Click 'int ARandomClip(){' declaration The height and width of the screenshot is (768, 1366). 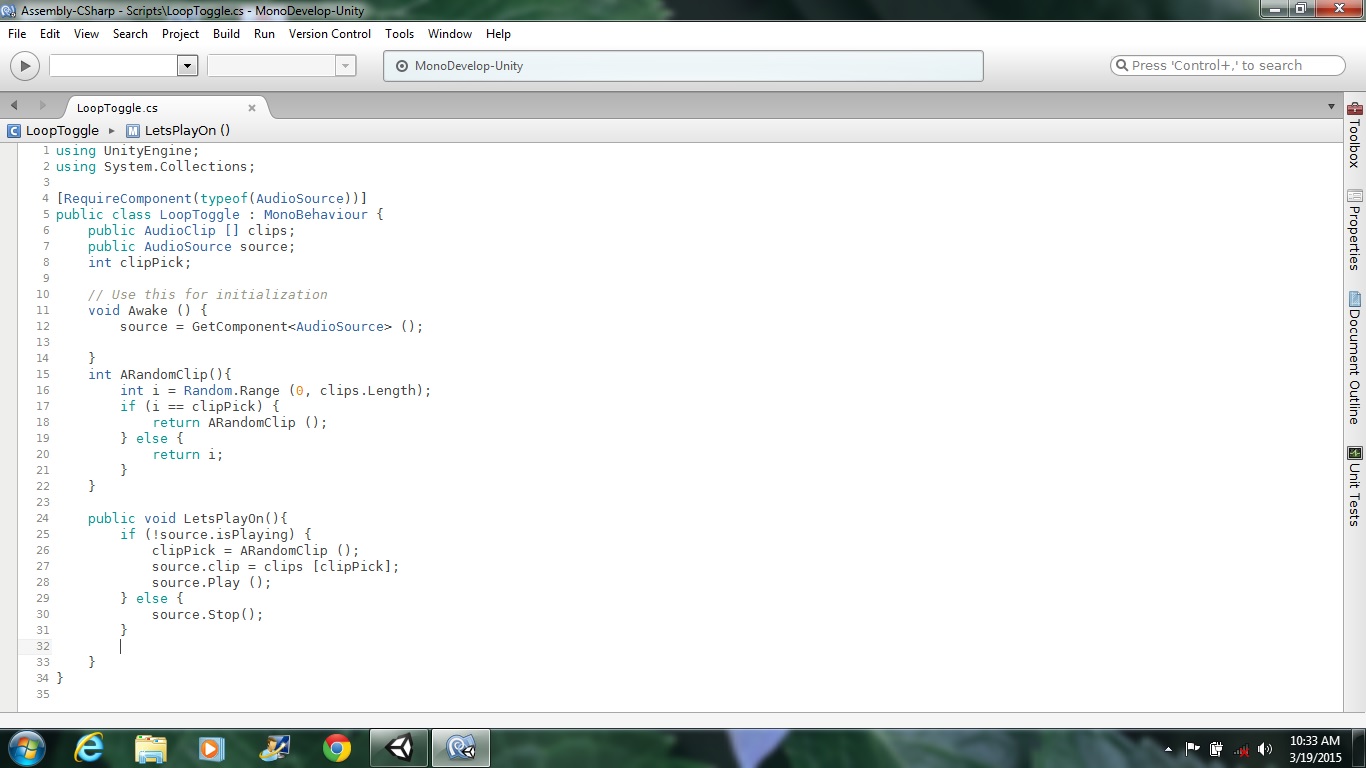tap(159, 374)
